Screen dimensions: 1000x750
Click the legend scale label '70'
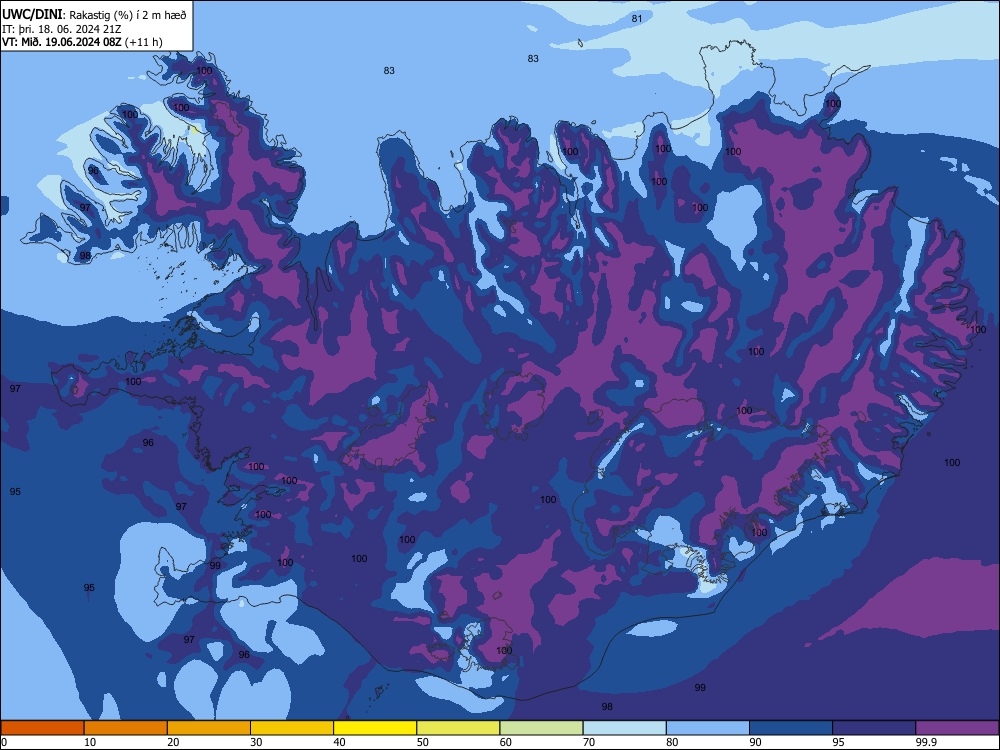click(x=589, y=742)
